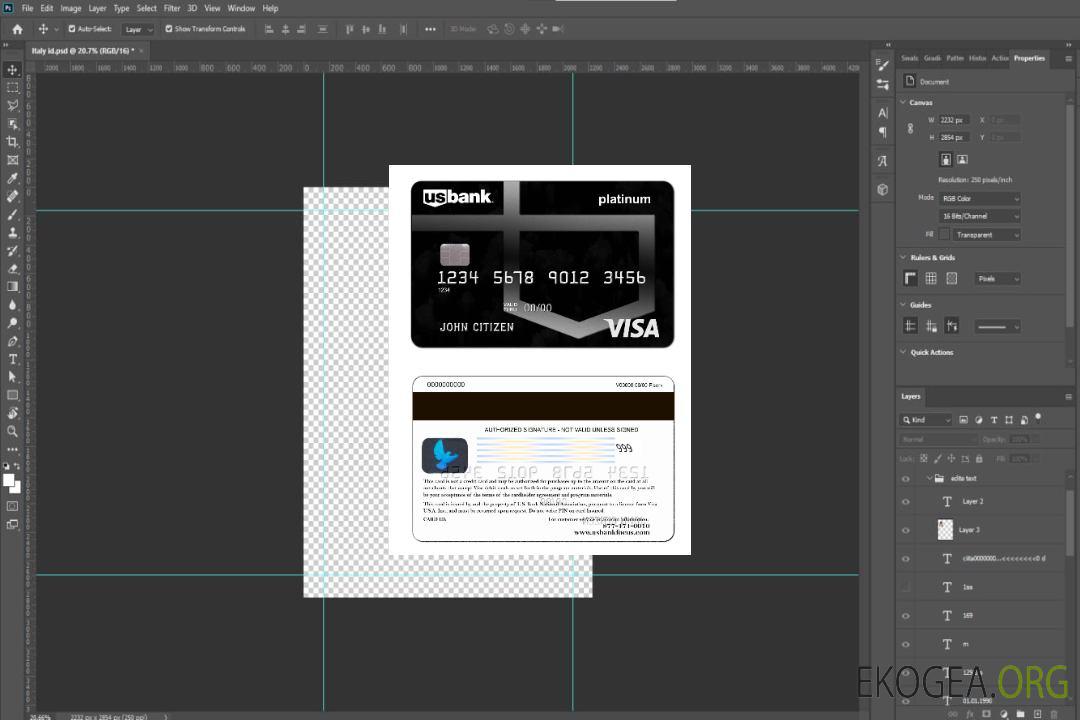This screenshot has width=1080, height=720.
Task: Show the hidden '1ss' text layer
Action: pyautogui.click(x=906, y=588)
